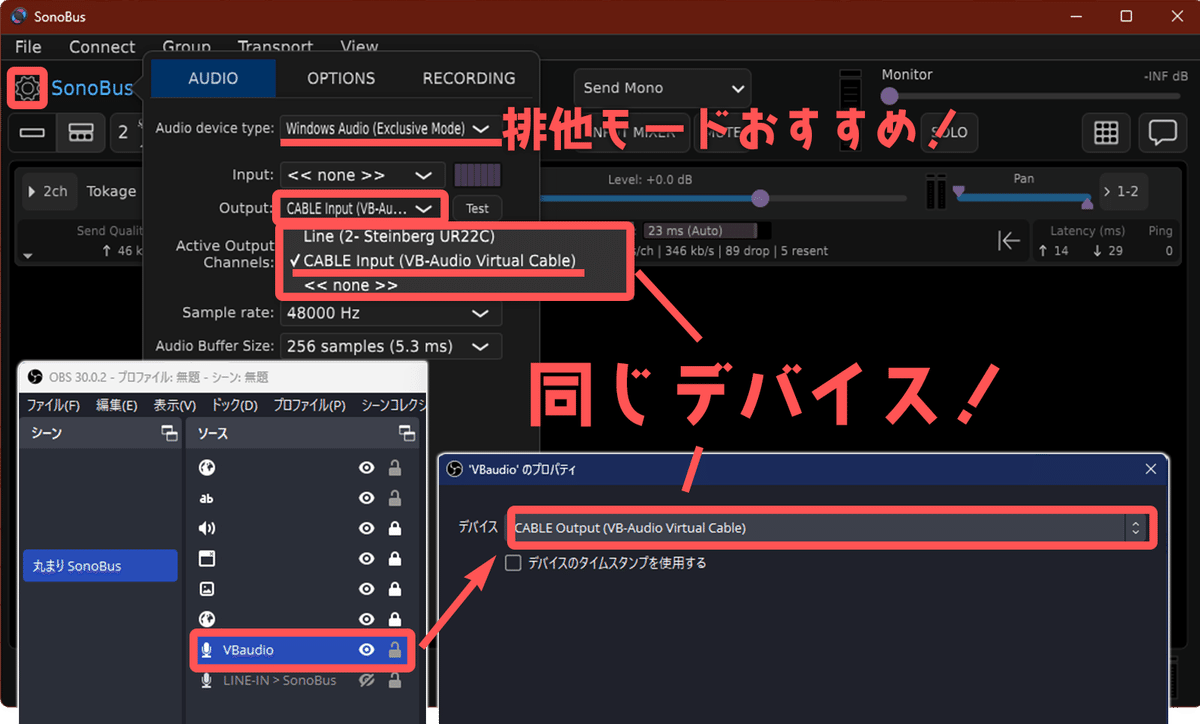
Task: Click microphone icon of LINE-IN > SonoBus source
Action: pos(207,680)
